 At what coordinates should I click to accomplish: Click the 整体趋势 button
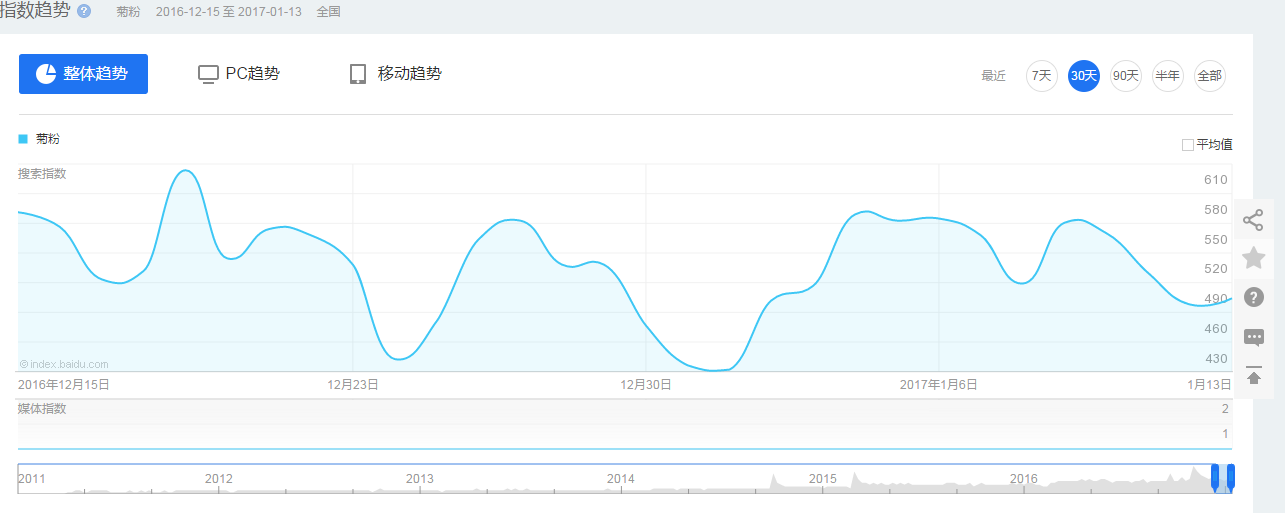(x=83, y=74)
